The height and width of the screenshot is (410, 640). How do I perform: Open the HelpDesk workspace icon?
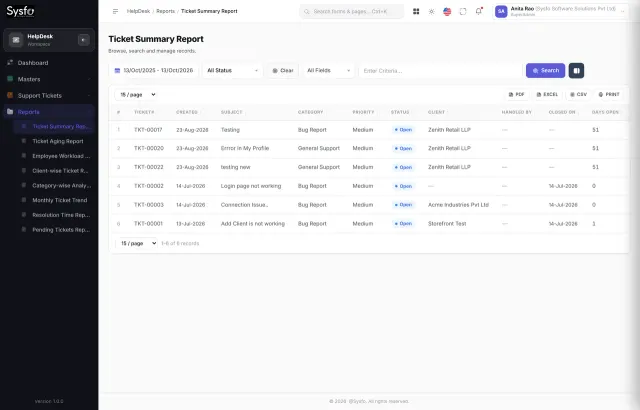point(16,40)
